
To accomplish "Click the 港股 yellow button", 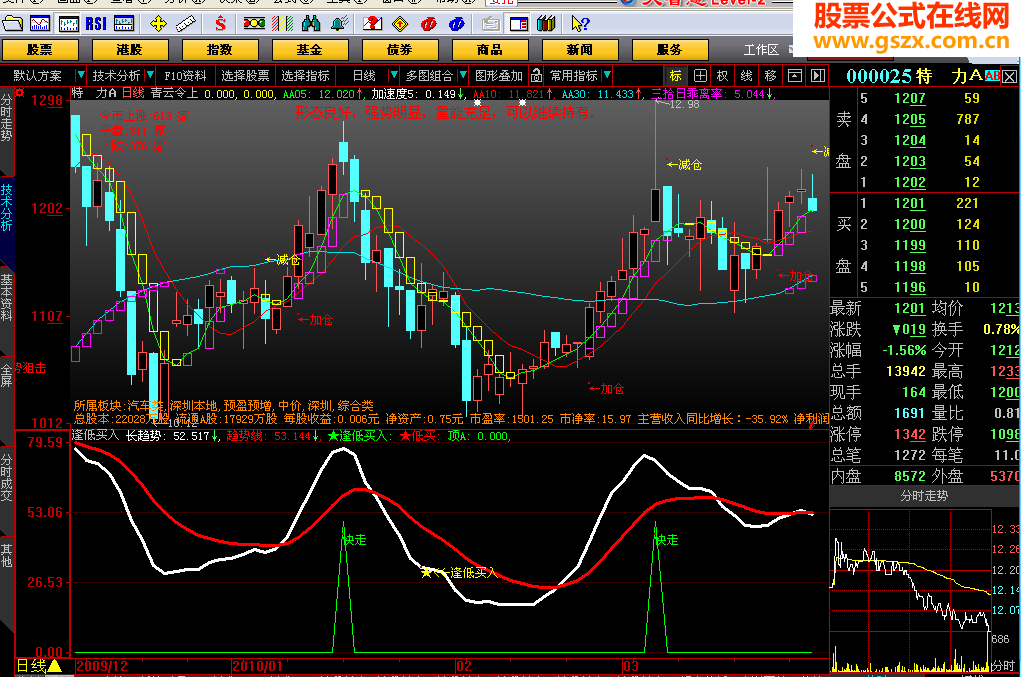I will [x=130, y=50].
